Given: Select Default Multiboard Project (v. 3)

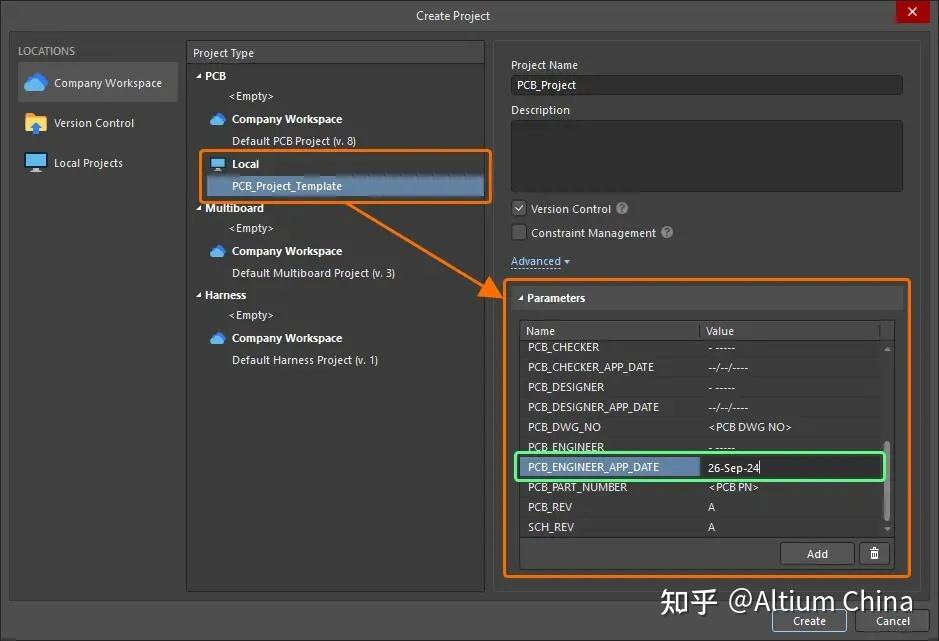Looking at the screenshot, I should (x=313, y=273).
